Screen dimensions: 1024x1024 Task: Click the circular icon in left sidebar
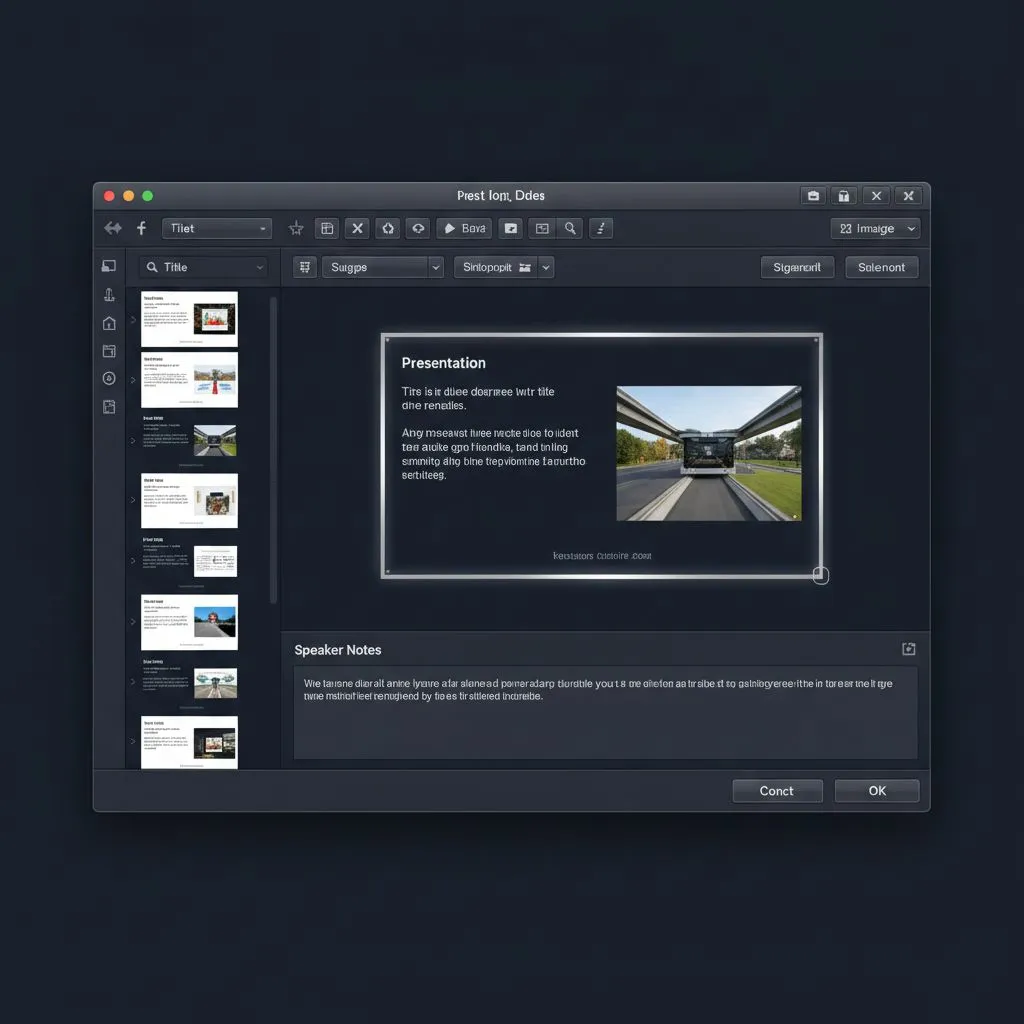pos(109,379)
